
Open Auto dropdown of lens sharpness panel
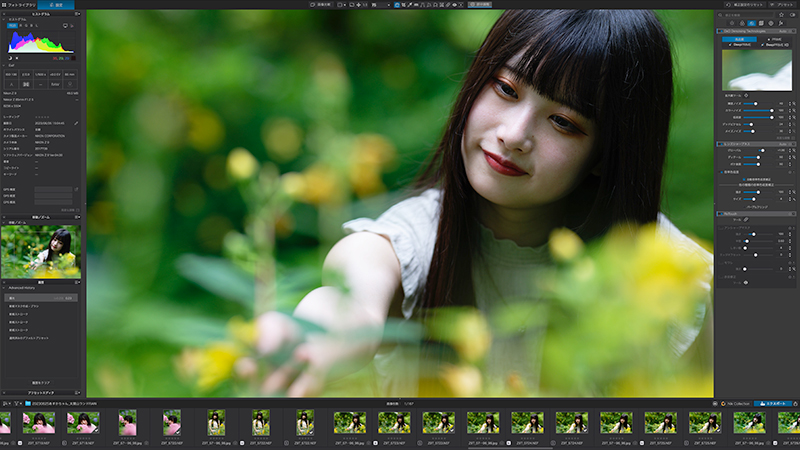coord(785,144)
